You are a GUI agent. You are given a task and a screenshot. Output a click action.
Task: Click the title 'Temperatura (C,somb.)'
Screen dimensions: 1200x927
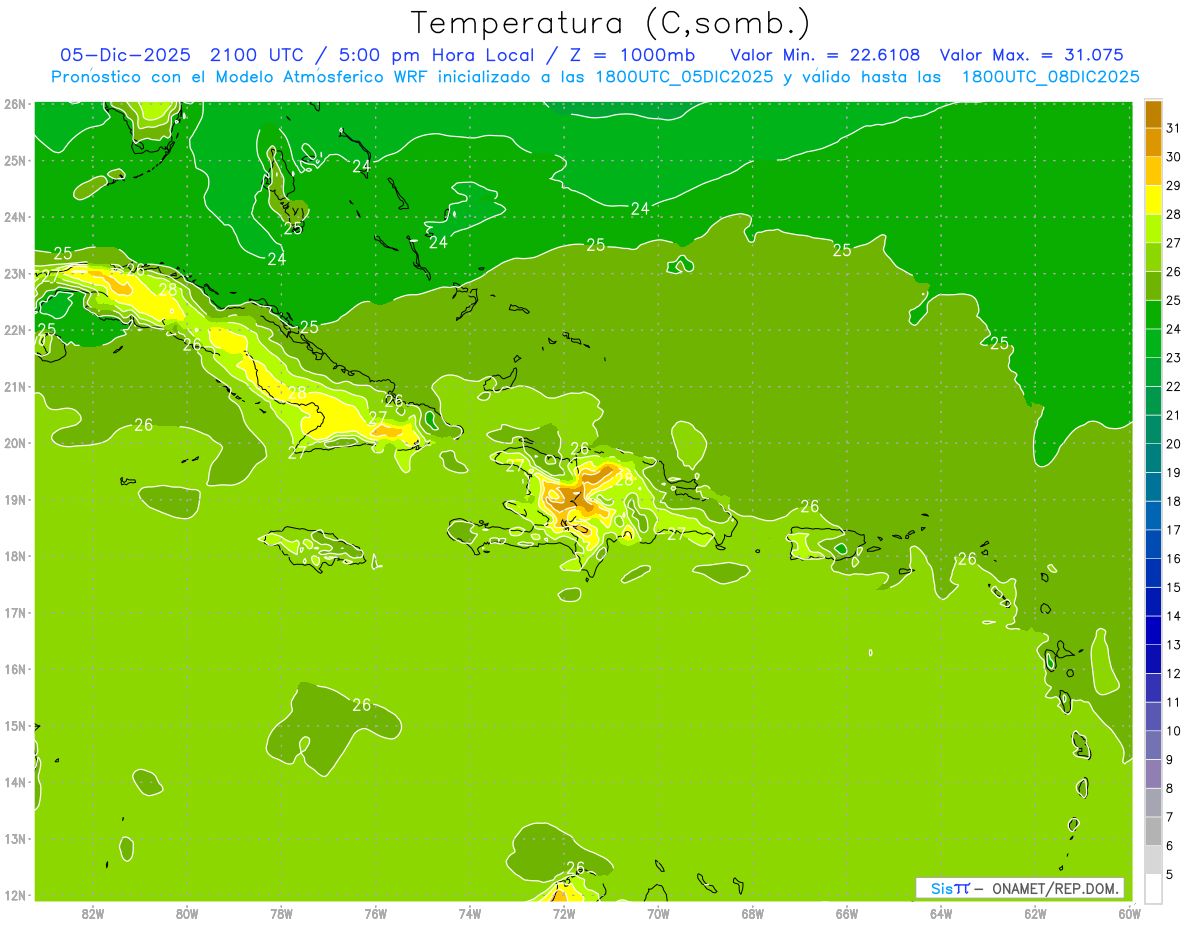click(610, 23)
